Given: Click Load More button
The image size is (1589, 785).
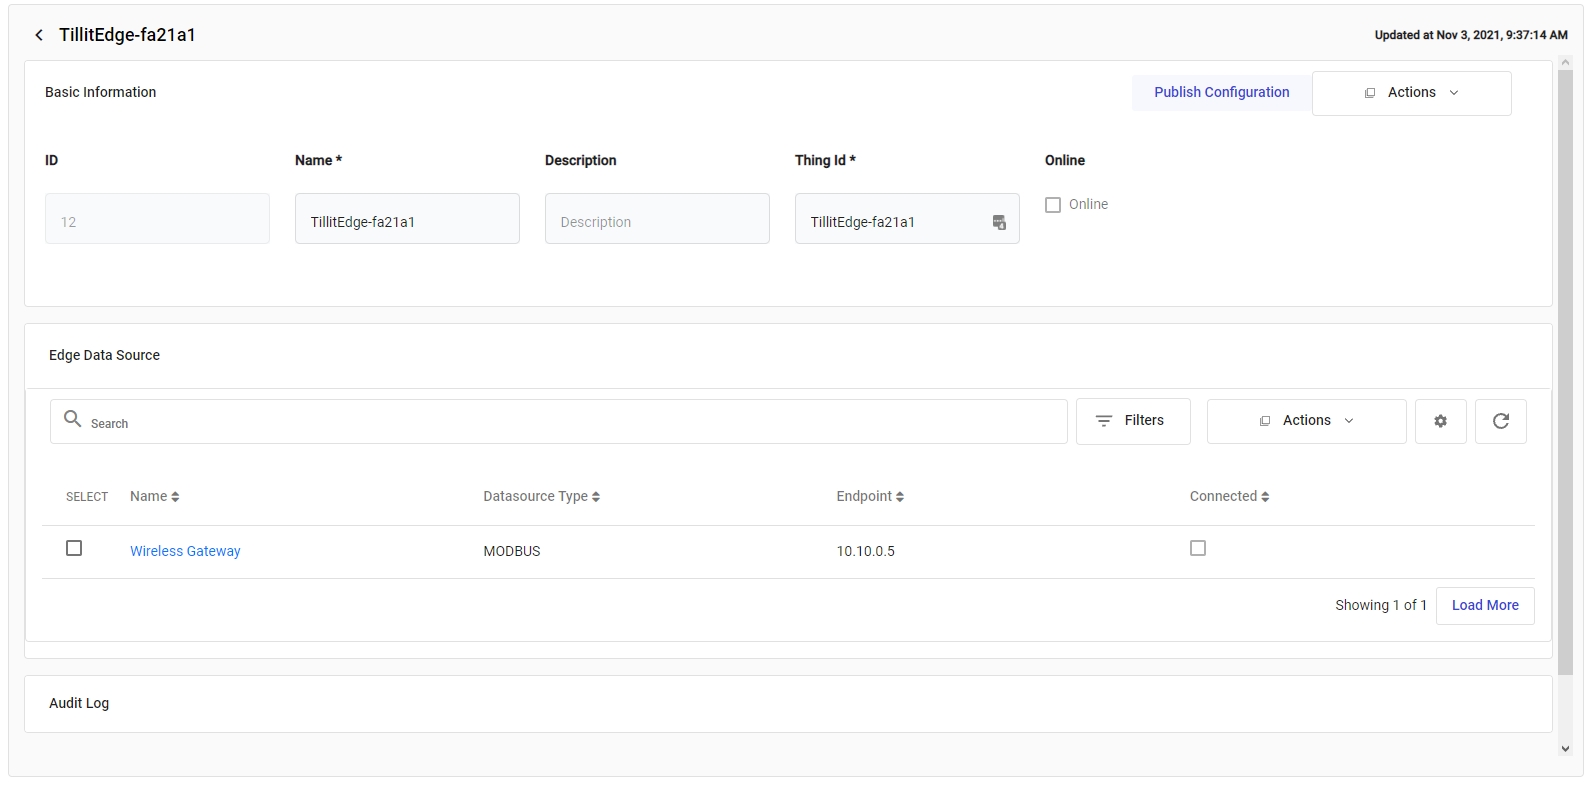Looking at the screenshot, I should click(1484, 605).
